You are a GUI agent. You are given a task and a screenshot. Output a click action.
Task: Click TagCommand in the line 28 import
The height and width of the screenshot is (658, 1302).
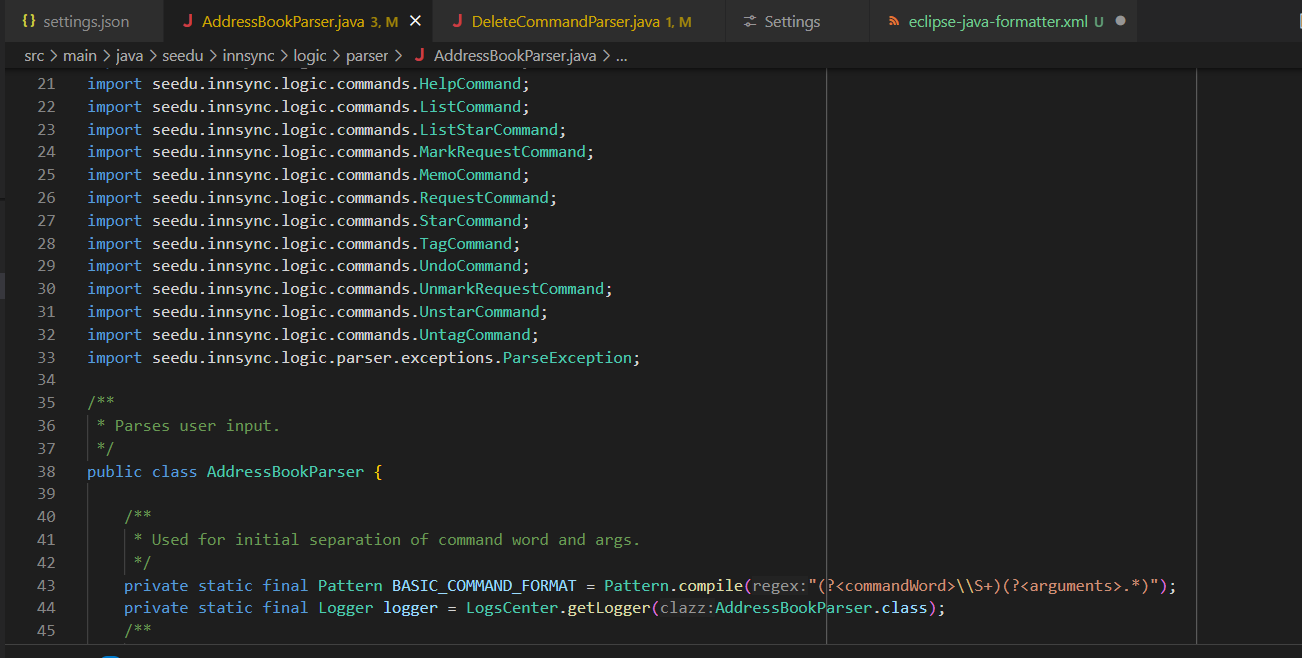click(x=466, y=244)
